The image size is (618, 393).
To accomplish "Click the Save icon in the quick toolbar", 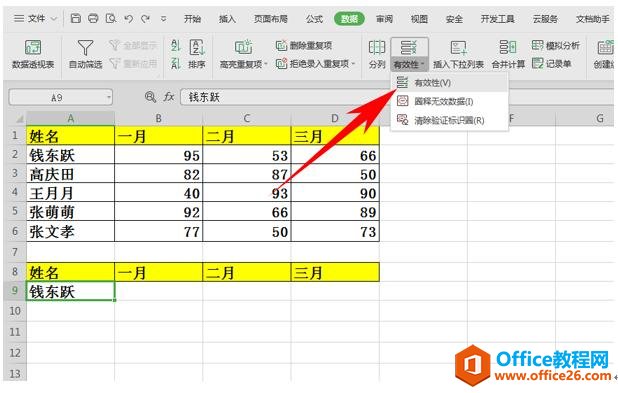I will coord(76,18).
